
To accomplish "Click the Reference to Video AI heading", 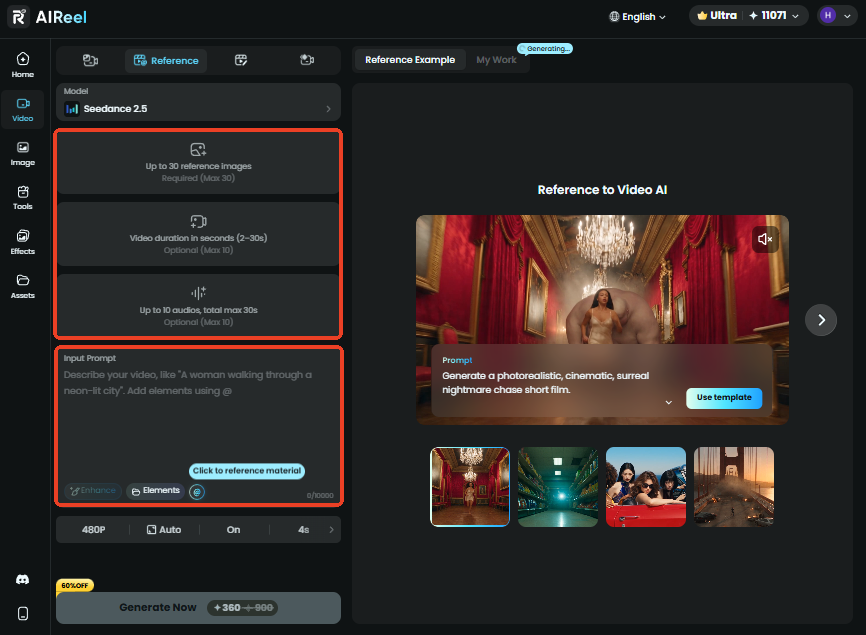I will [602, 190].
